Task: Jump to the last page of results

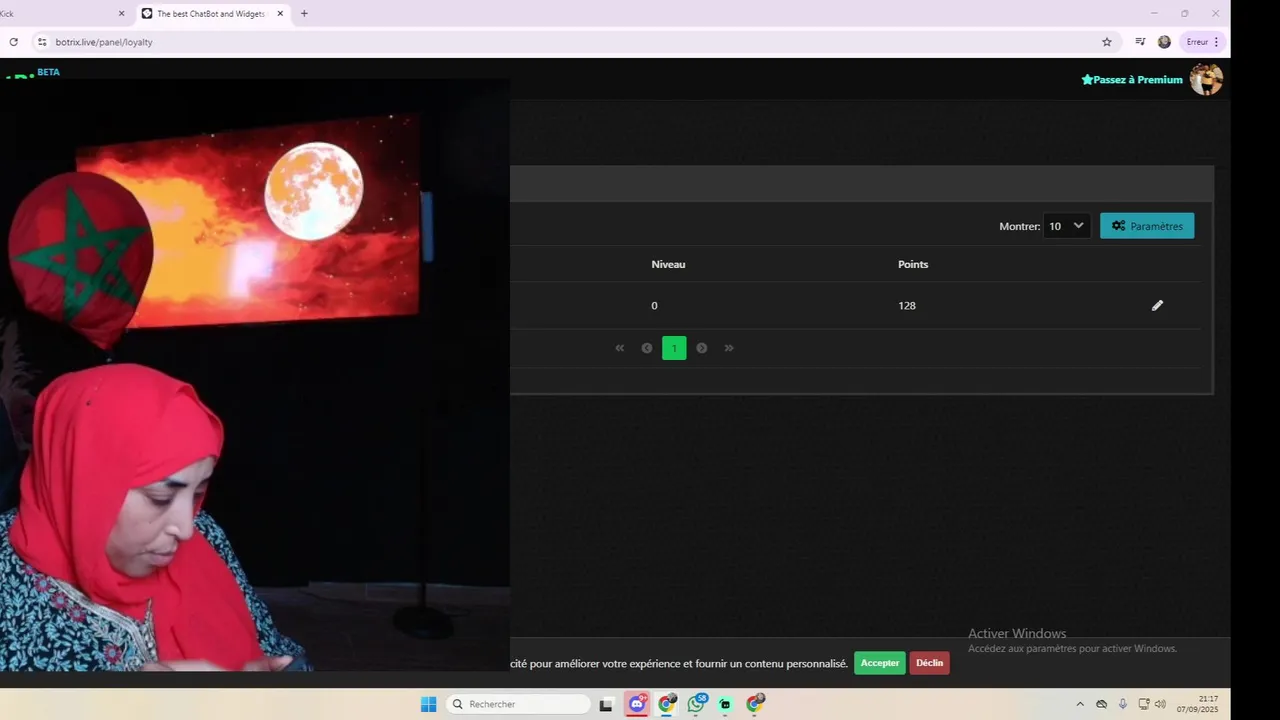Action: pos(729,348)
